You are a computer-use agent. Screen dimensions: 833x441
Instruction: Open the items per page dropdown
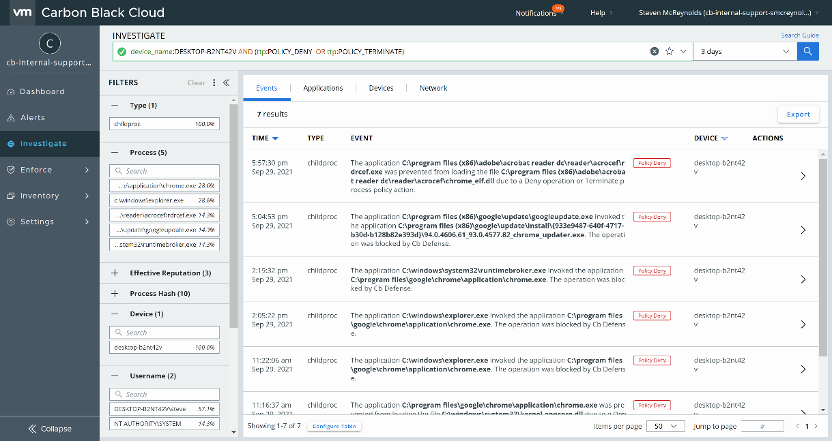point(665,426)
